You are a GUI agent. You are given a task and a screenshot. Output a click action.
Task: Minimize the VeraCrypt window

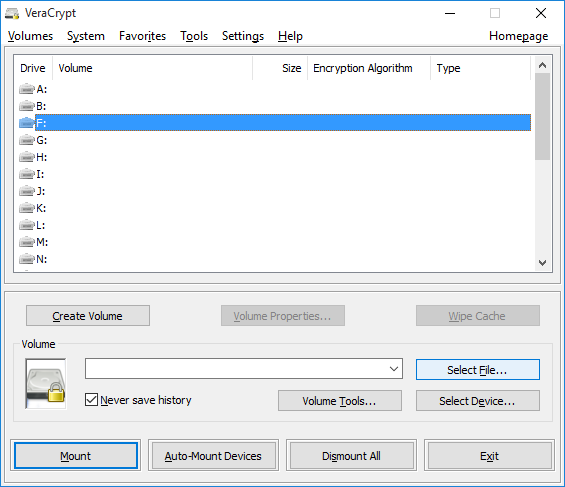point(450,13)
